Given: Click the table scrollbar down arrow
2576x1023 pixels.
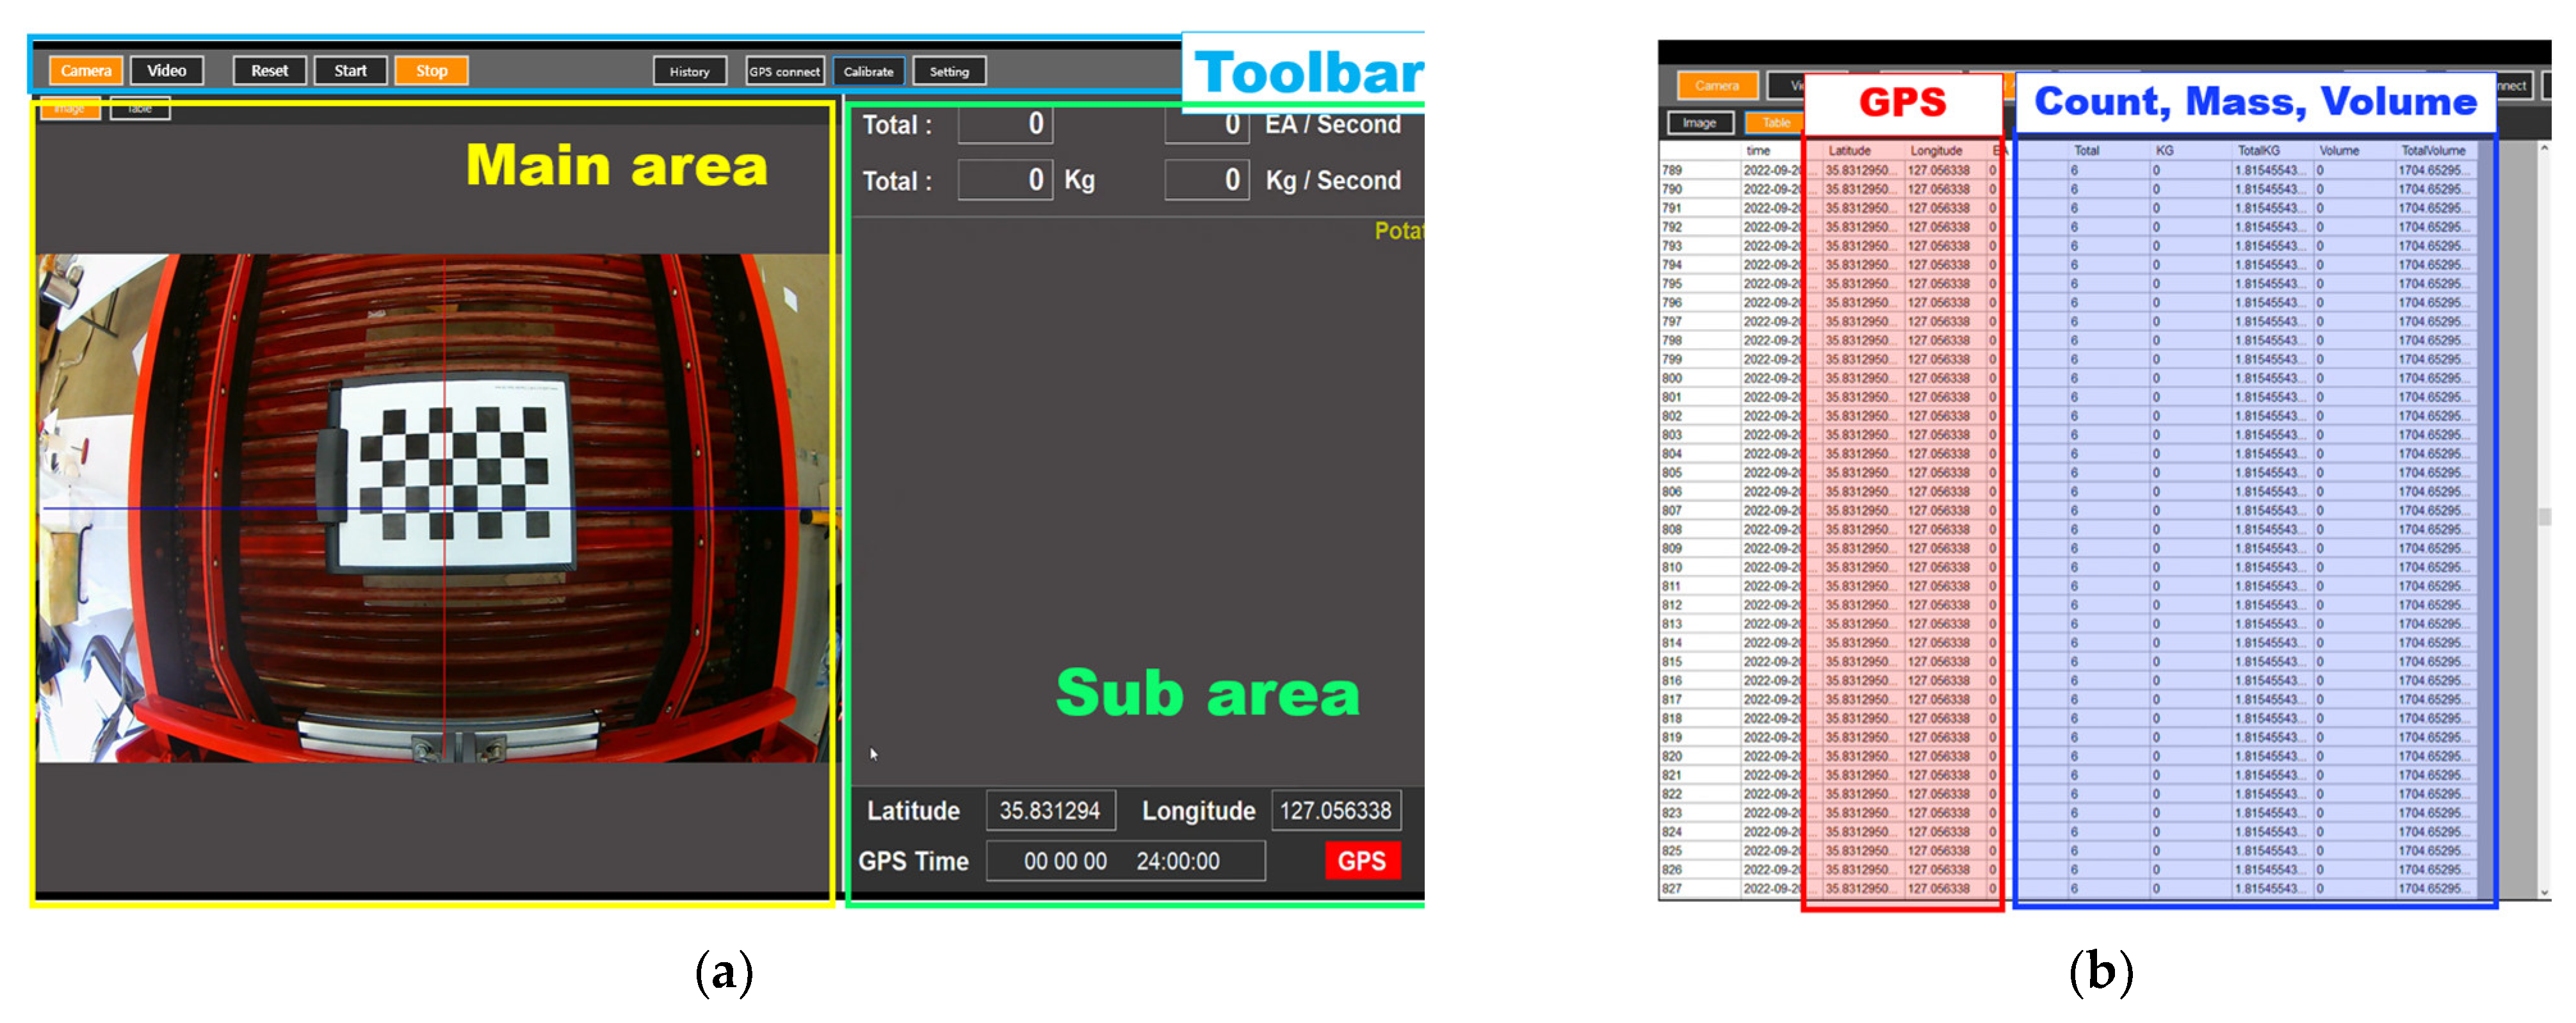Looking at the screenshot, I should [x=2545, y=892].
